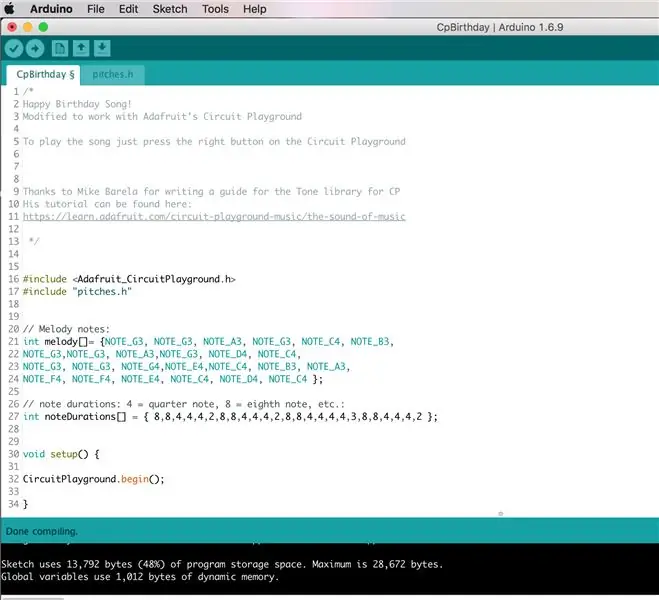Click the closing '*/' on line 13
659x600 pixels.
pyautogui.click(x=34, y=242)
